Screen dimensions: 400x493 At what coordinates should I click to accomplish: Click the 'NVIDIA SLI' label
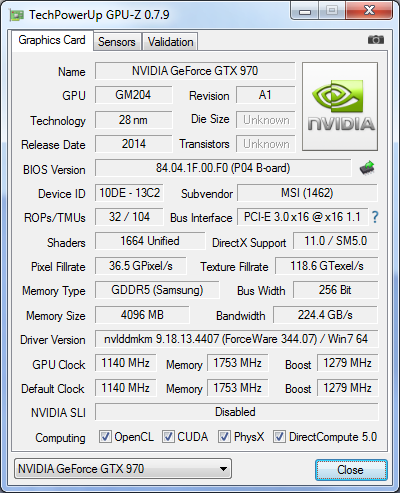[58, 413]
